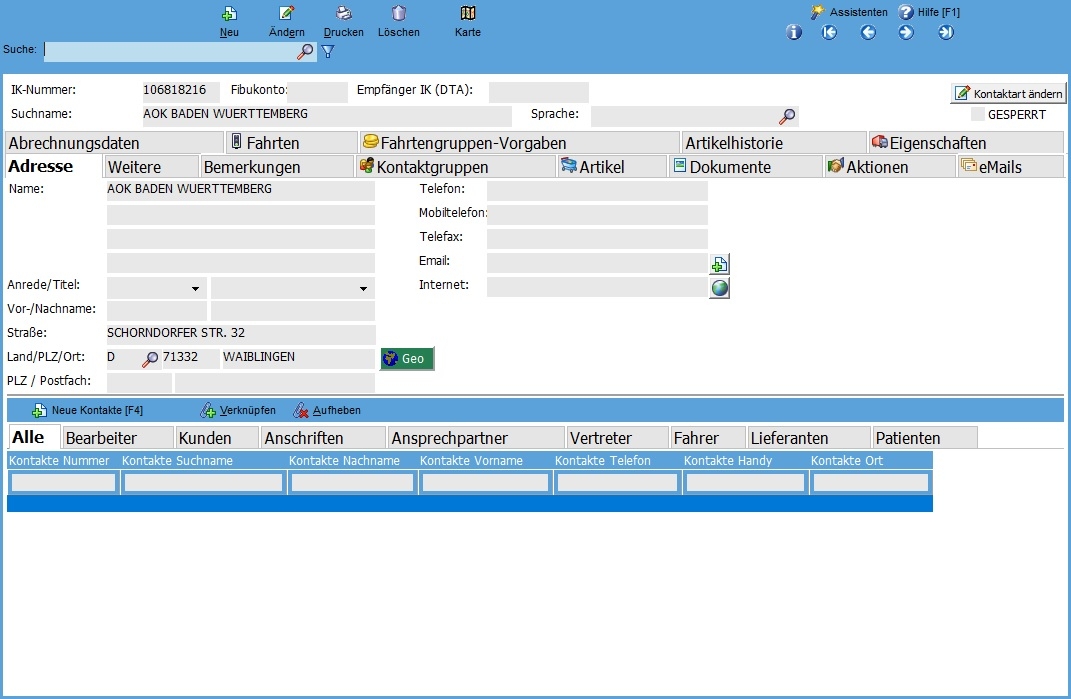Go to next record arrow

(906, 33)
